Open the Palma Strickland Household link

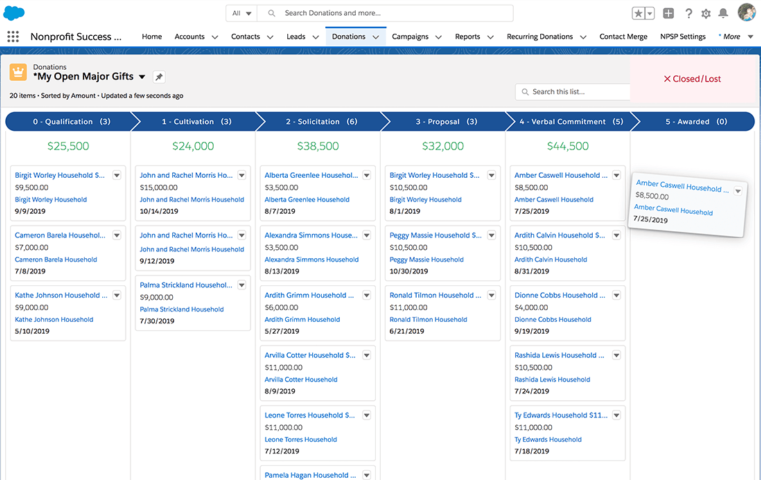pos(181,309)
